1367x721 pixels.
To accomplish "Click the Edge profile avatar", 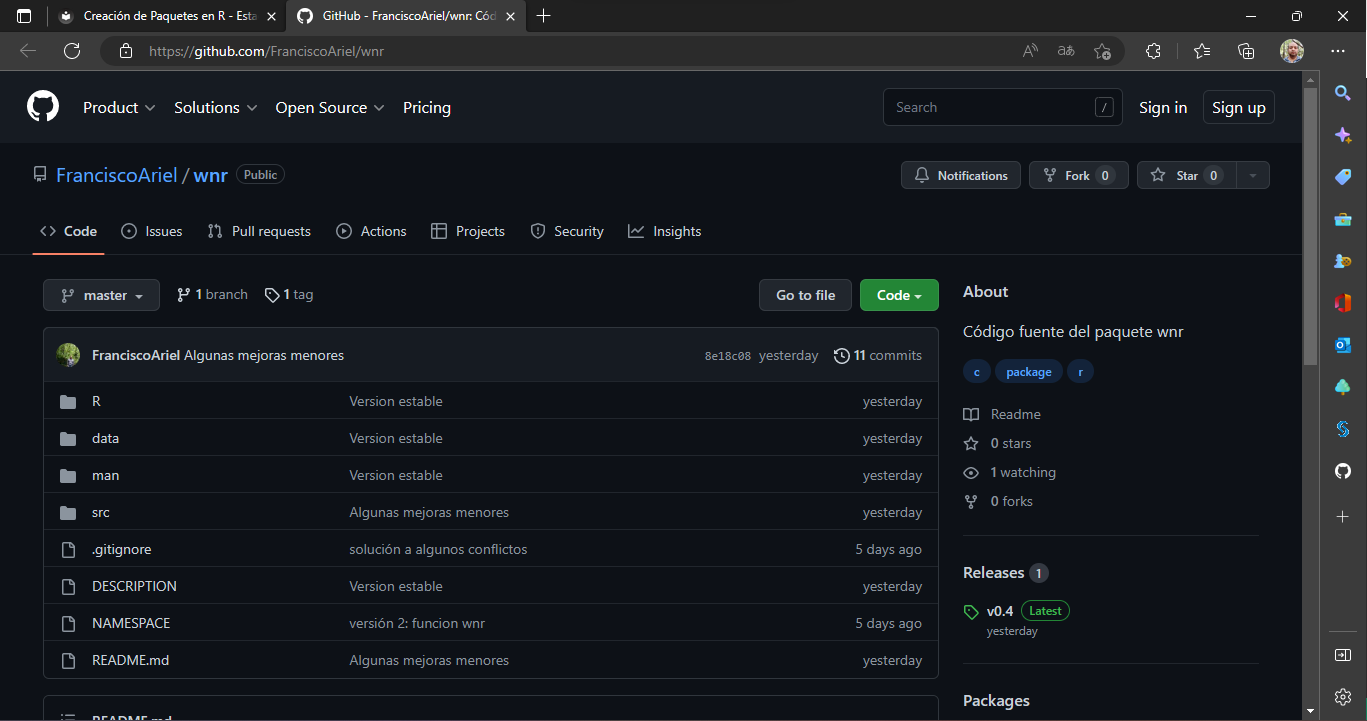I will tap(1292, 51).
